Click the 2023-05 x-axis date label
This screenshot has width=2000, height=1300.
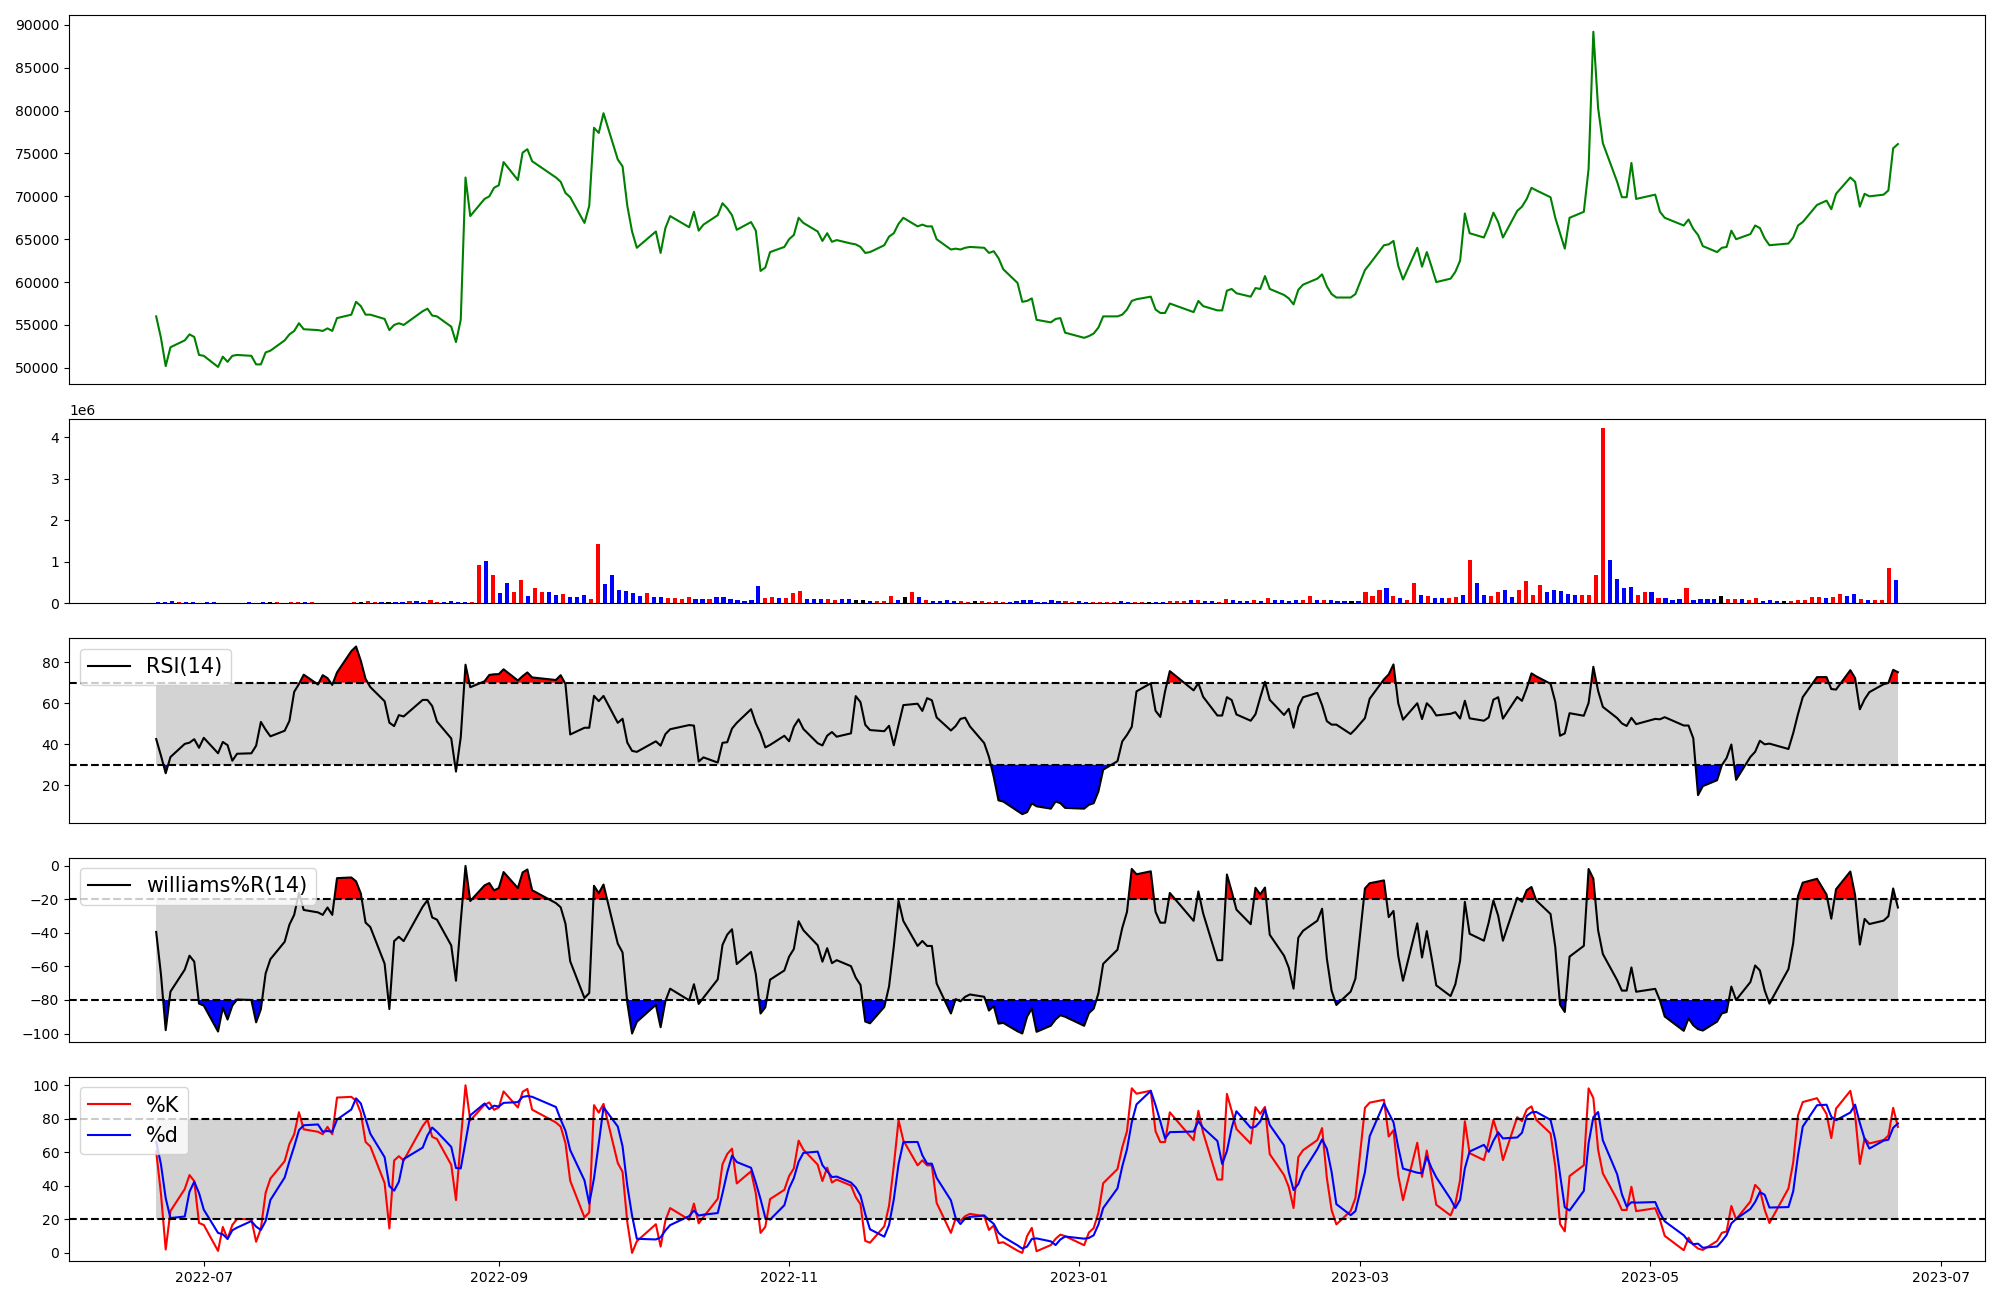1650,1277
